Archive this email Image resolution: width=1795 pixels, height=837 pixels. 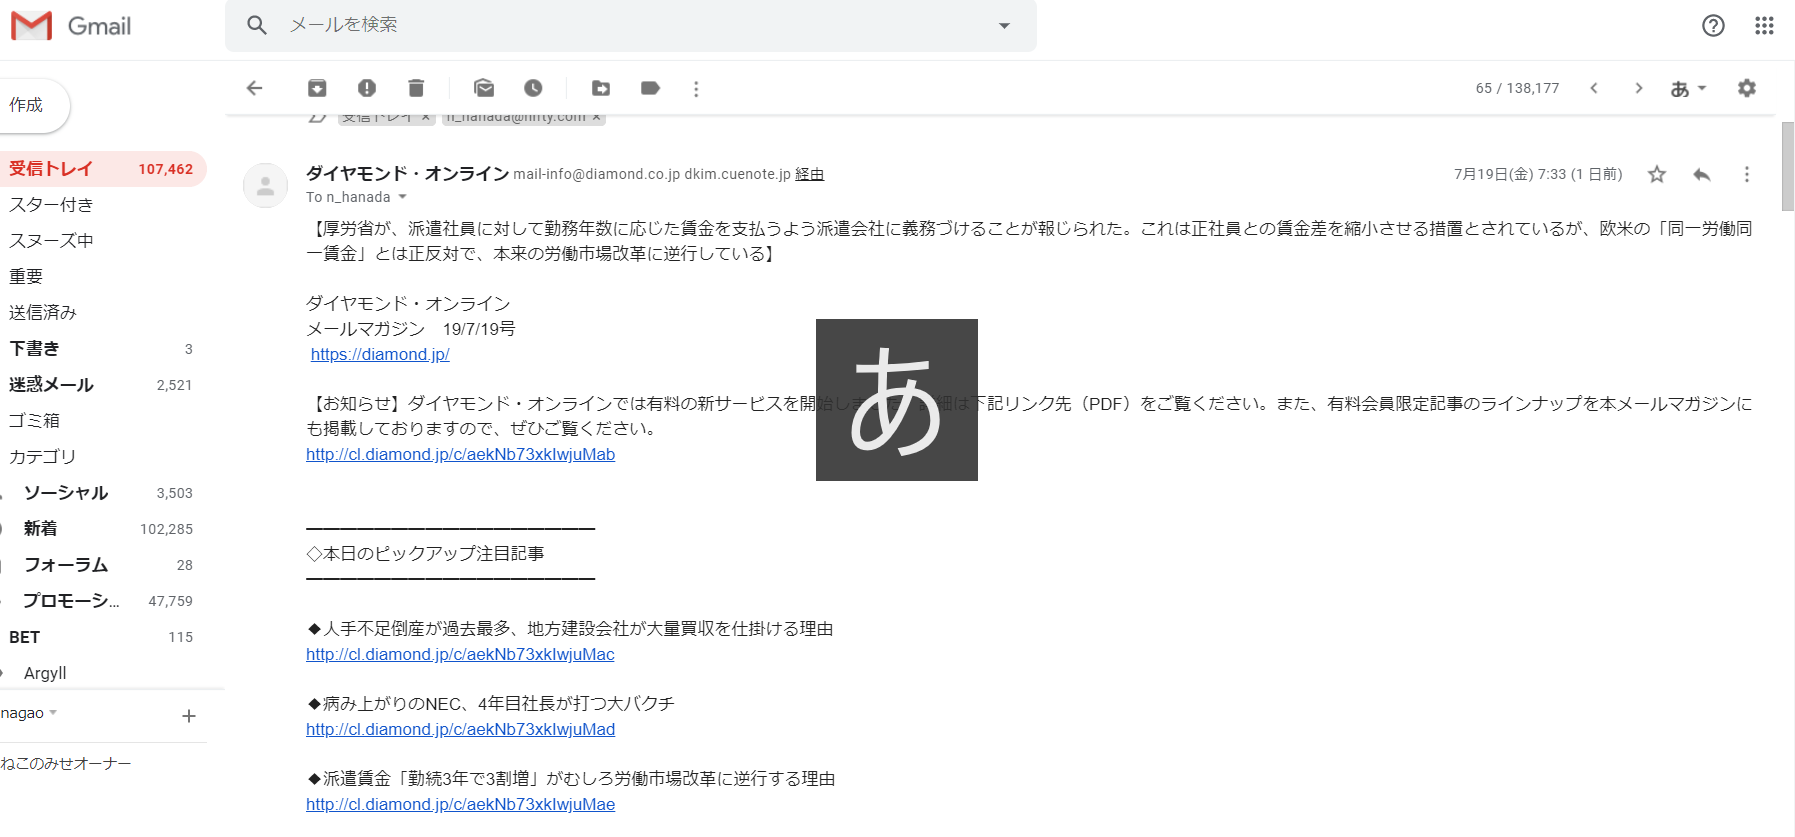coord(317,88)
